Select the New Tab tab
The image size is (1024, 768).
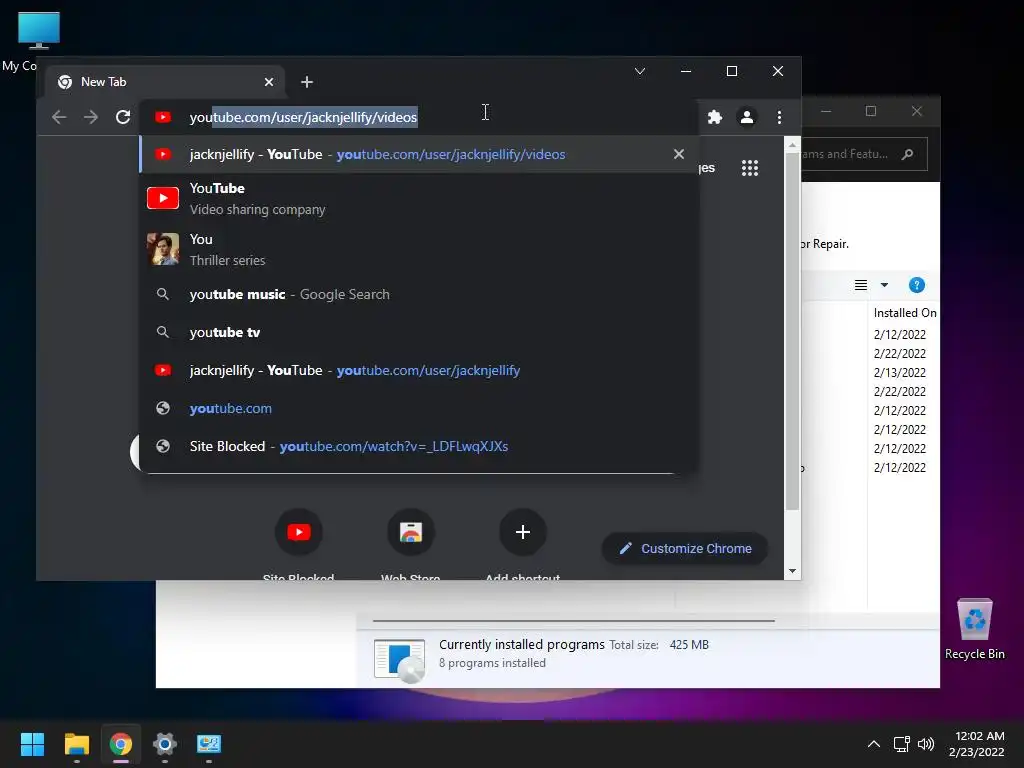166,82
